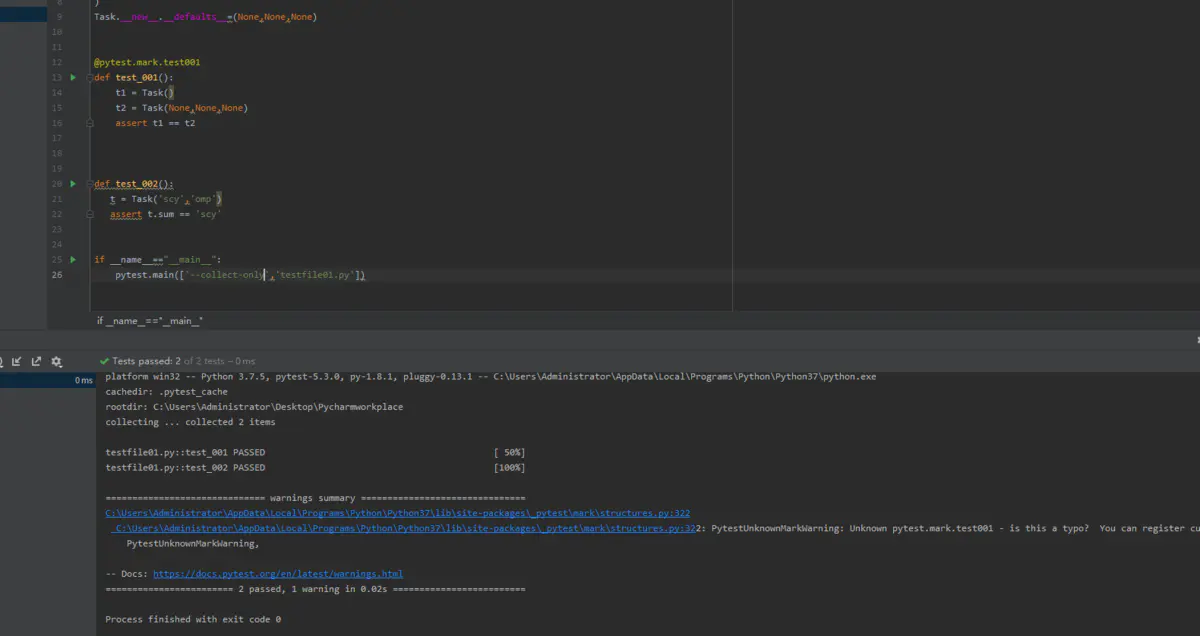The height and width of the screenshot is (636, 1200).
Task: Export test results icon
Action: 36,361
